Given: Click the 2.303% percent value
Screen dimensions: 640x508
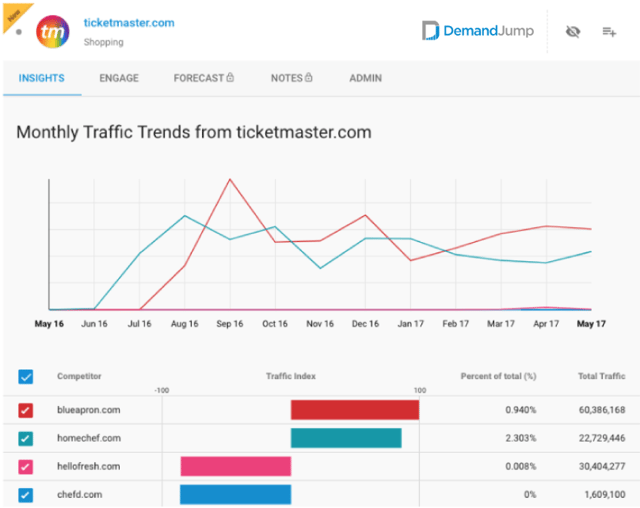Looking at the screenshot, I should coord(521,438).
